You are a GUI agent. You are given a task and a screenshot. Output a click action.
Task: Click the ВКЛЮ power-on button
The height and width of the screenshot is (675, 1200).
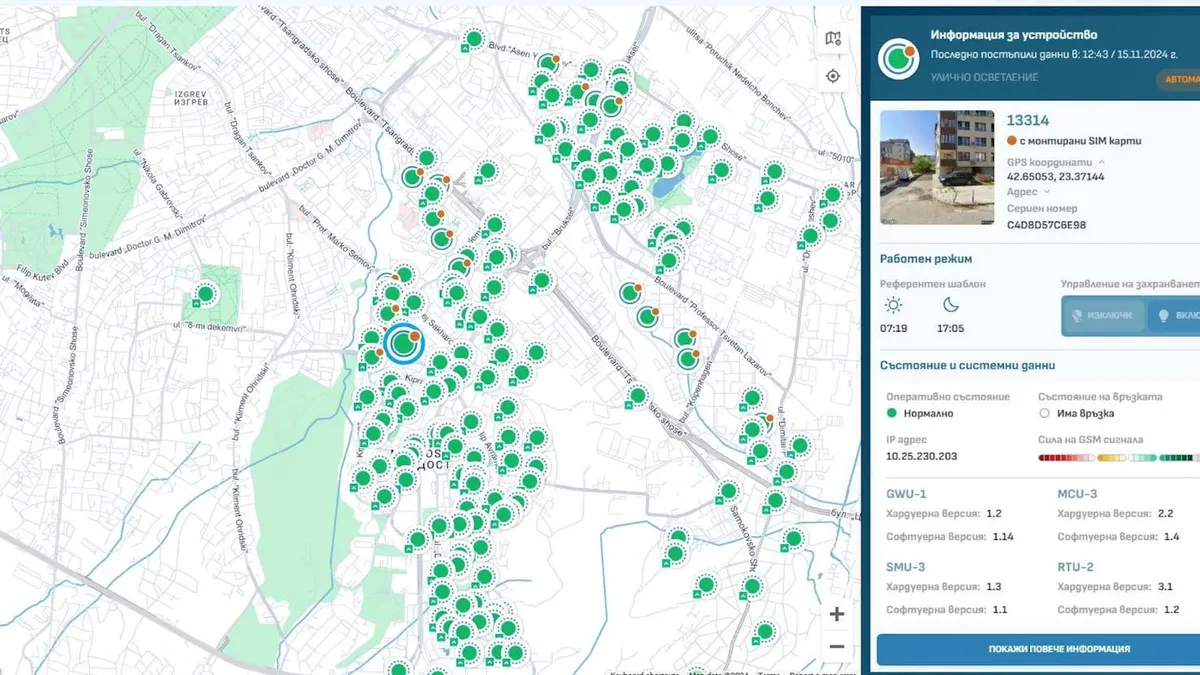(x=1173, y=315)
